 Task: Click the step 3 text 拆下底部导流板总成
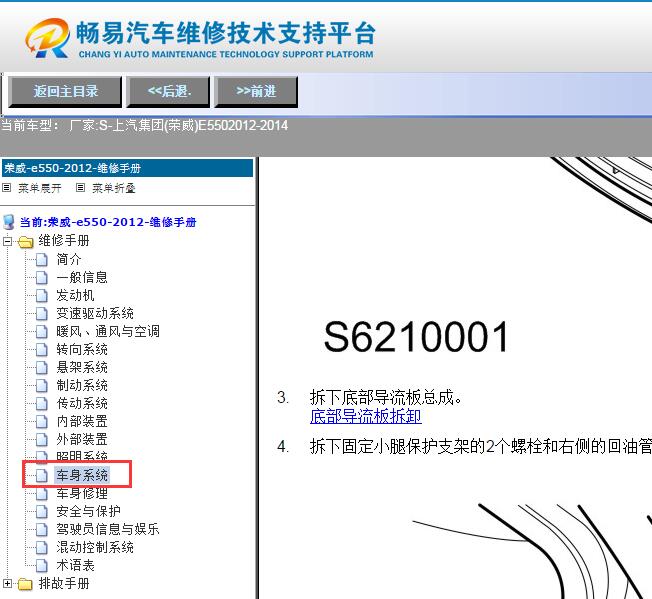coord(386,398)
